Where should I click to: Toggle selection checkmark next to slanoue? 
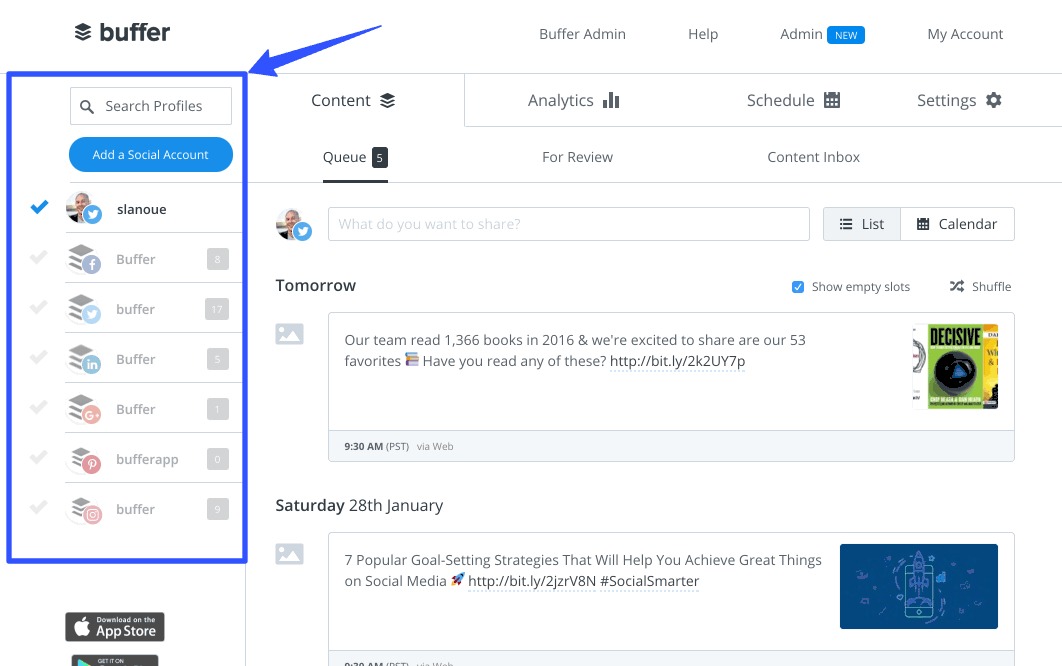pos(38,208)
